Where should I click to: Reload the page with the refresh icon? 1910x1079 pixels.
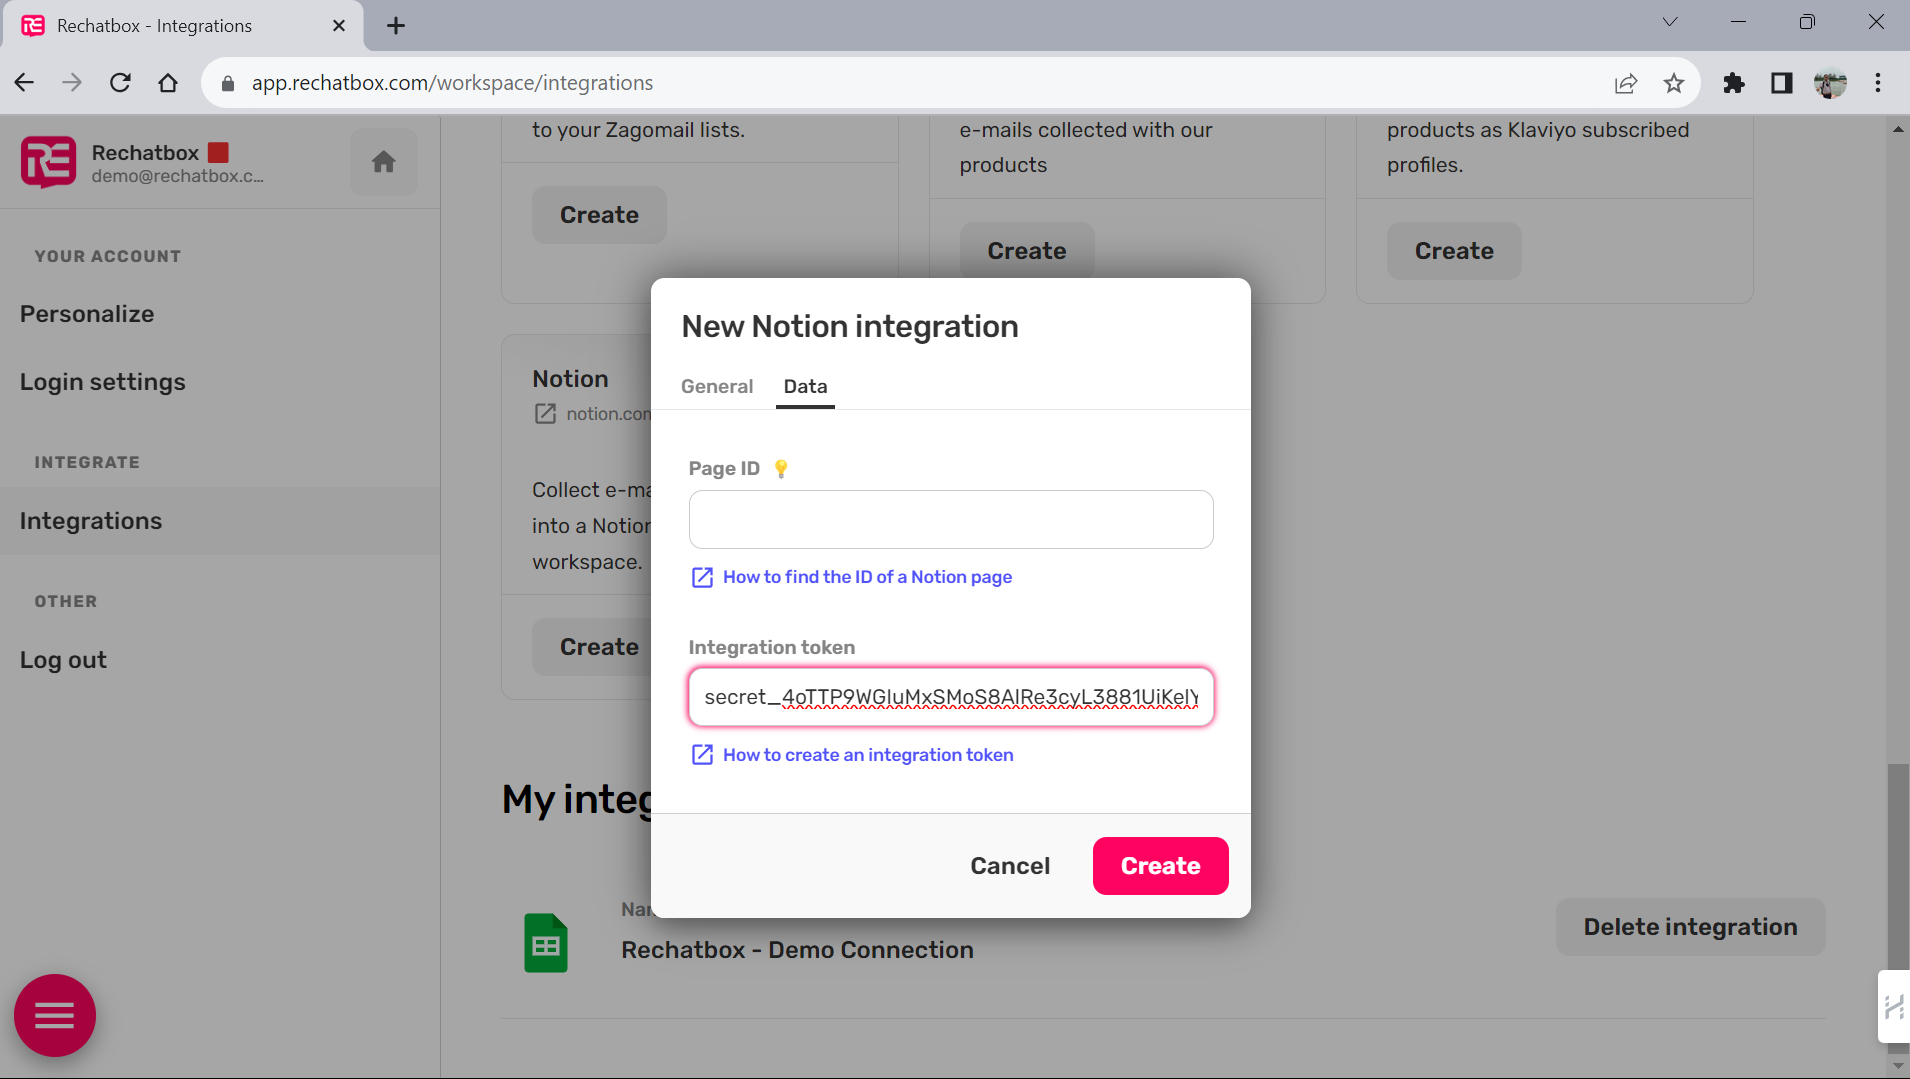(x=120, y=83)
